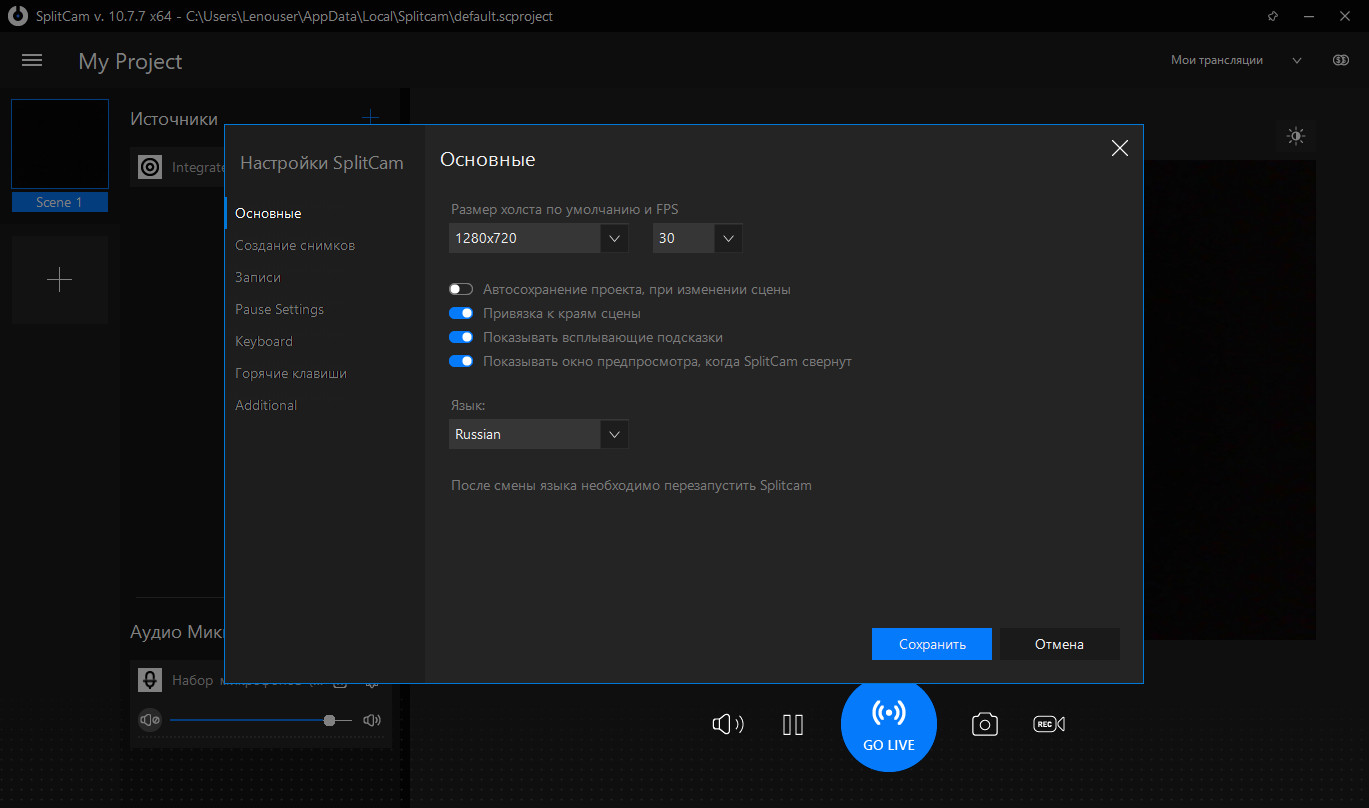Add a source with the plus icon
The image size is (1369, 808).
pyautogui.click(x=370, y=118)
